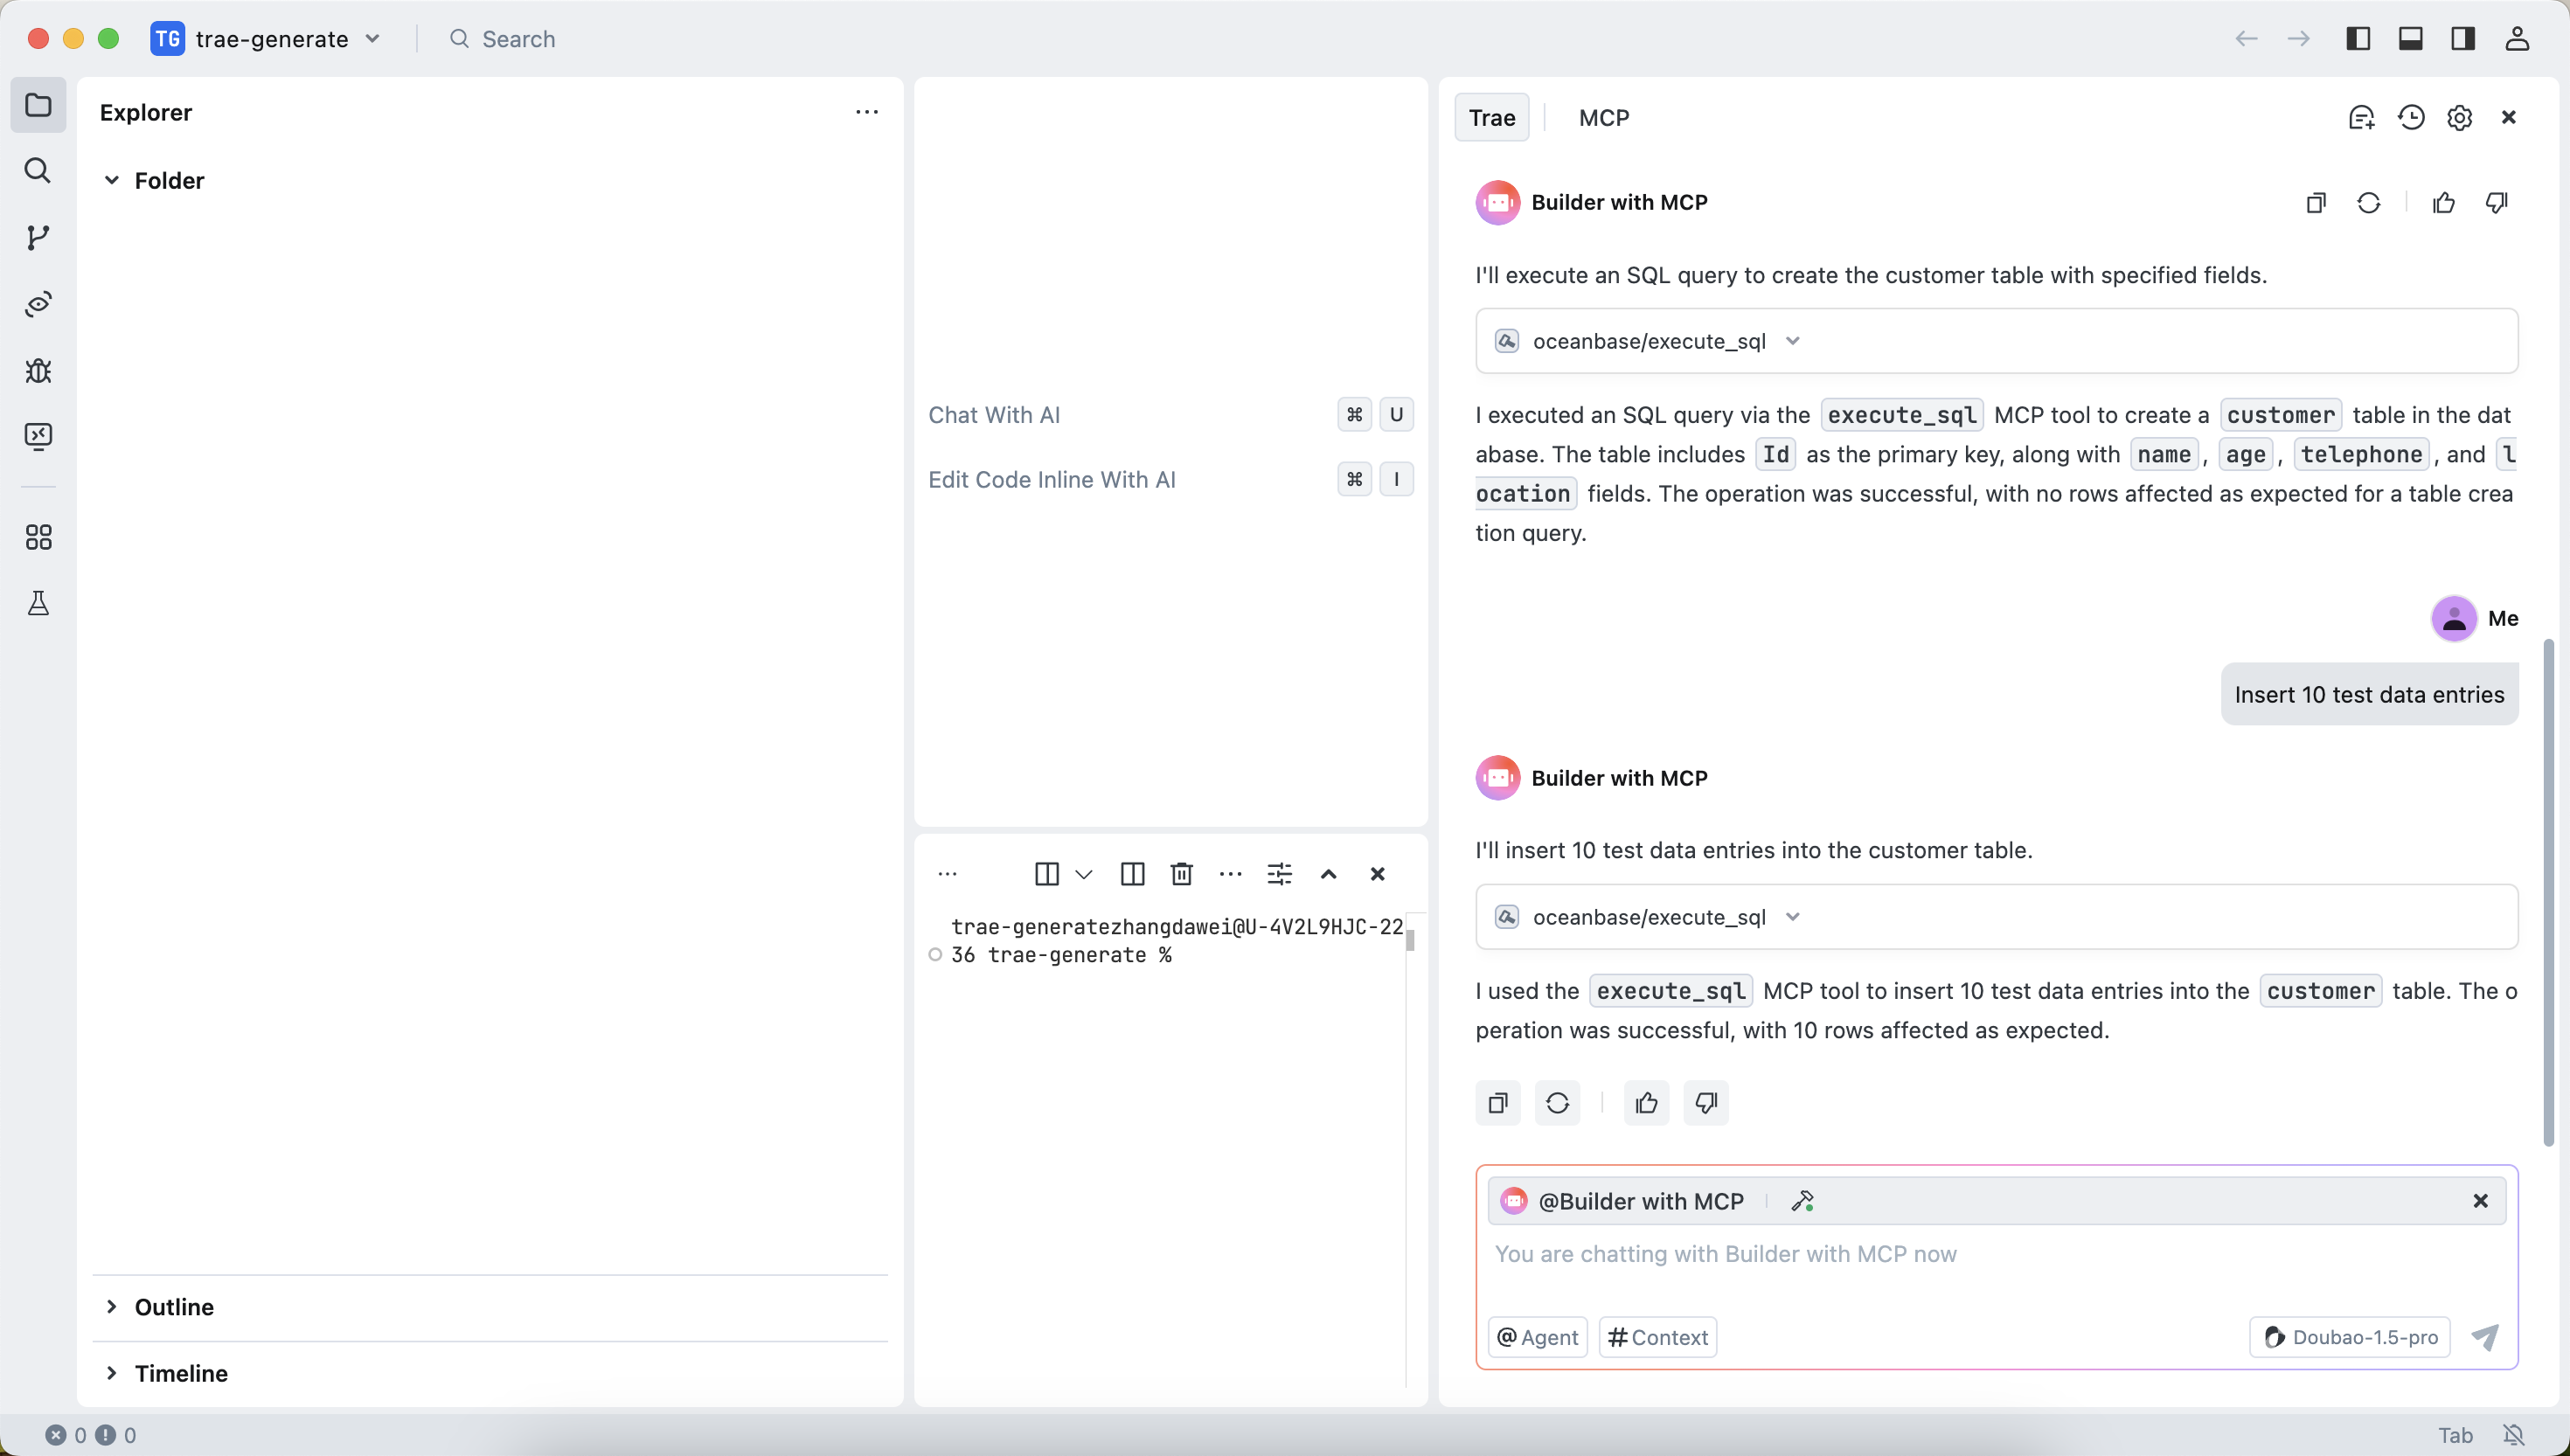Open the Extensions grid icon
Screen dimensions: 2570x1456
click(38, 538)
